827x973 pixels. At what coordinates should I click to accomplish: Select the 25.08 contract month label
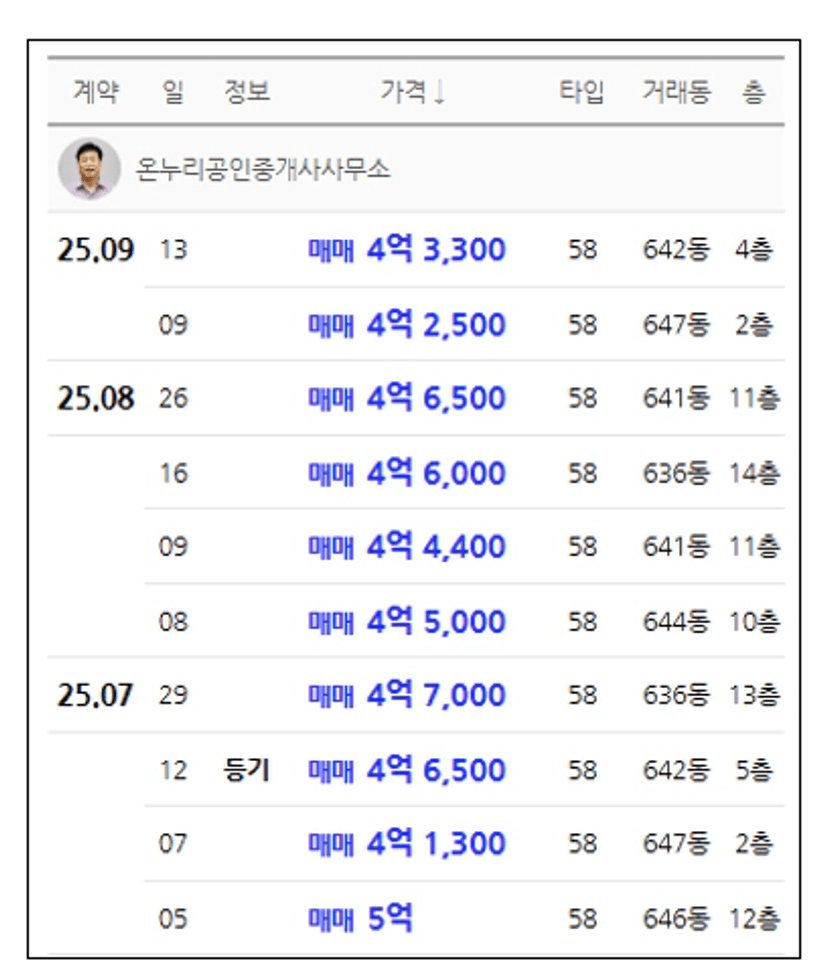click(x=96, y=398)
